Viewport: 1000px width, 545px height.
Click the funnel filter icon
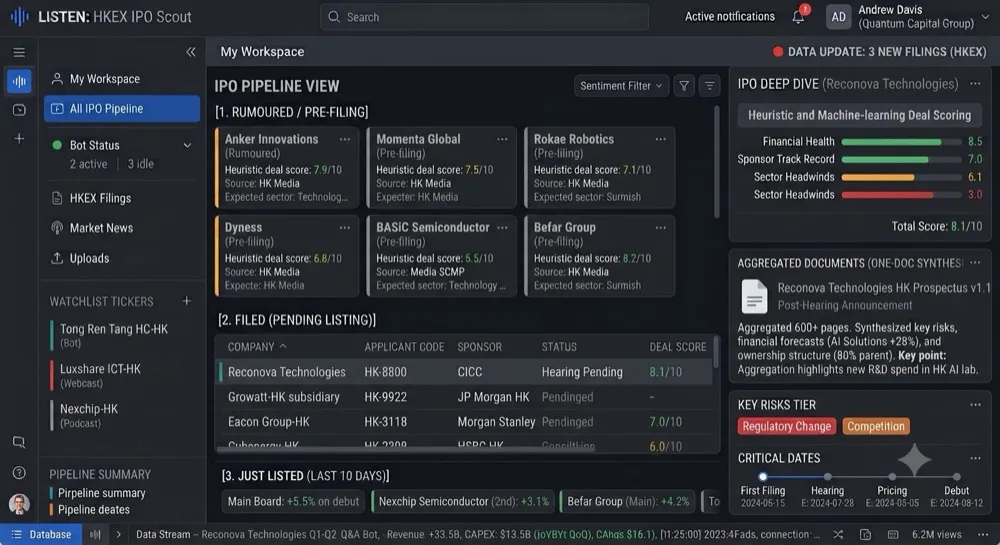pyautogui.click(x=684, y=85)
